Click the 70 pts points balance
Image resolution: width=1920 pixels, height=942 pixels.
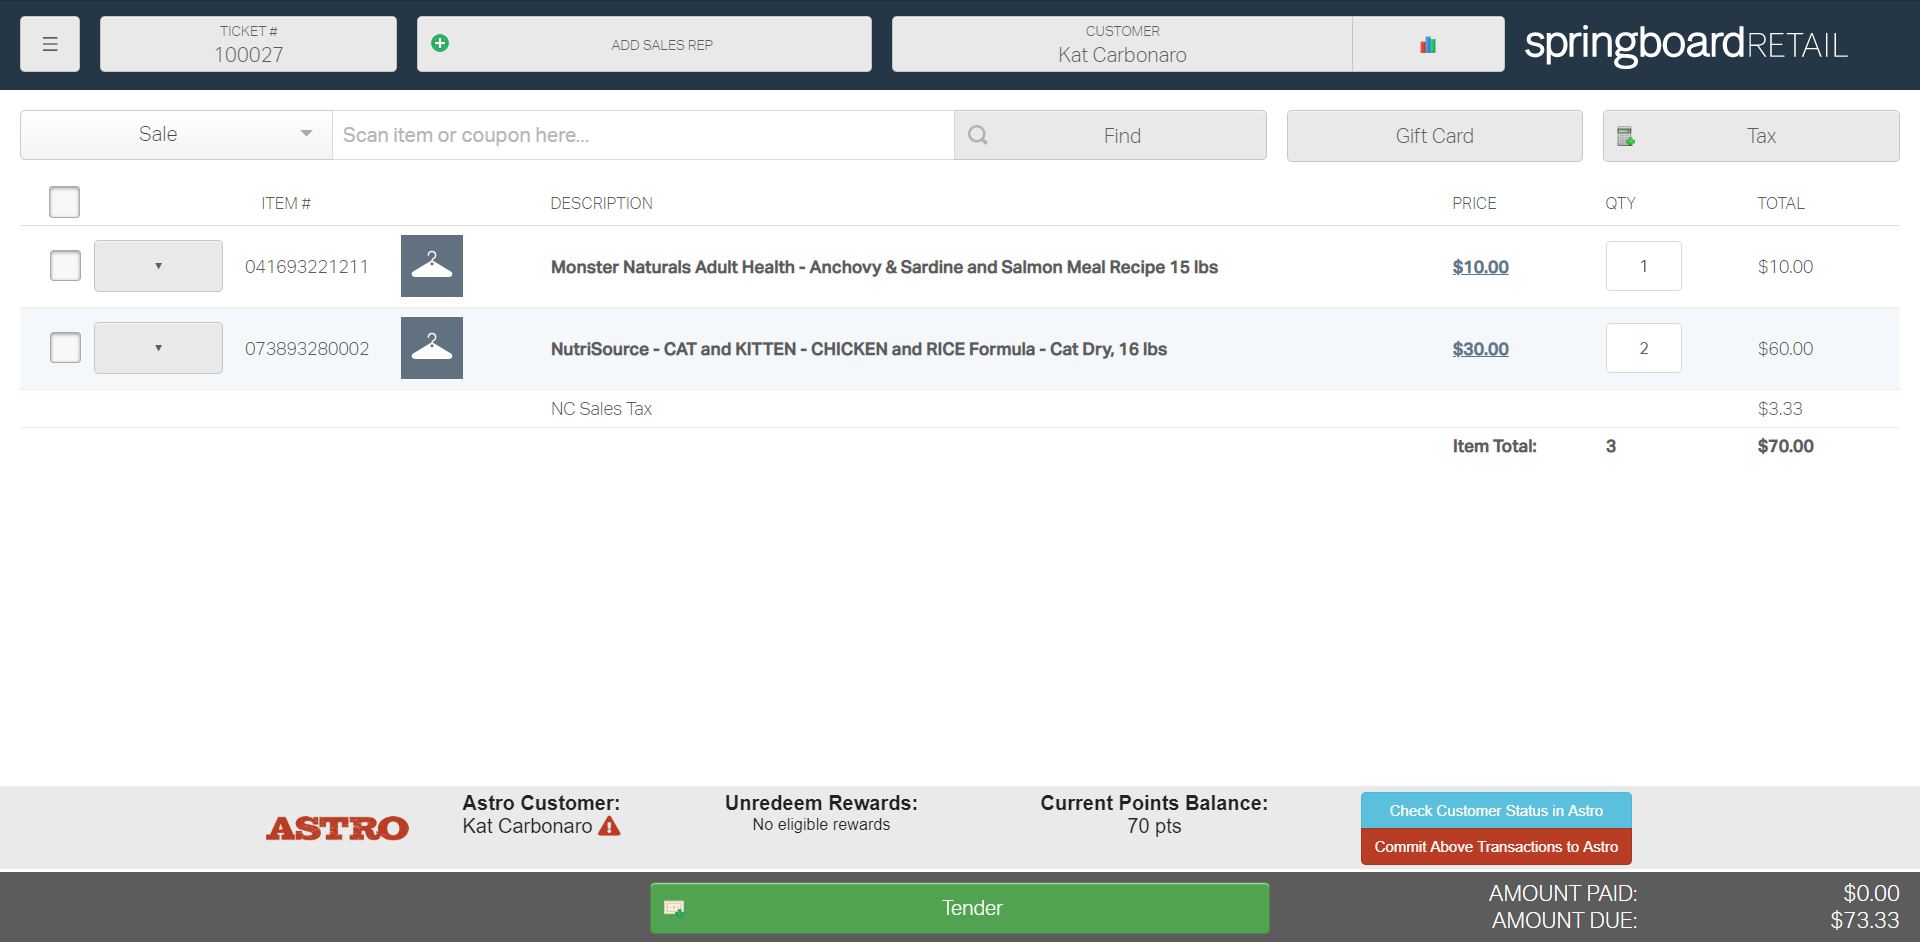coord(1154,826)
